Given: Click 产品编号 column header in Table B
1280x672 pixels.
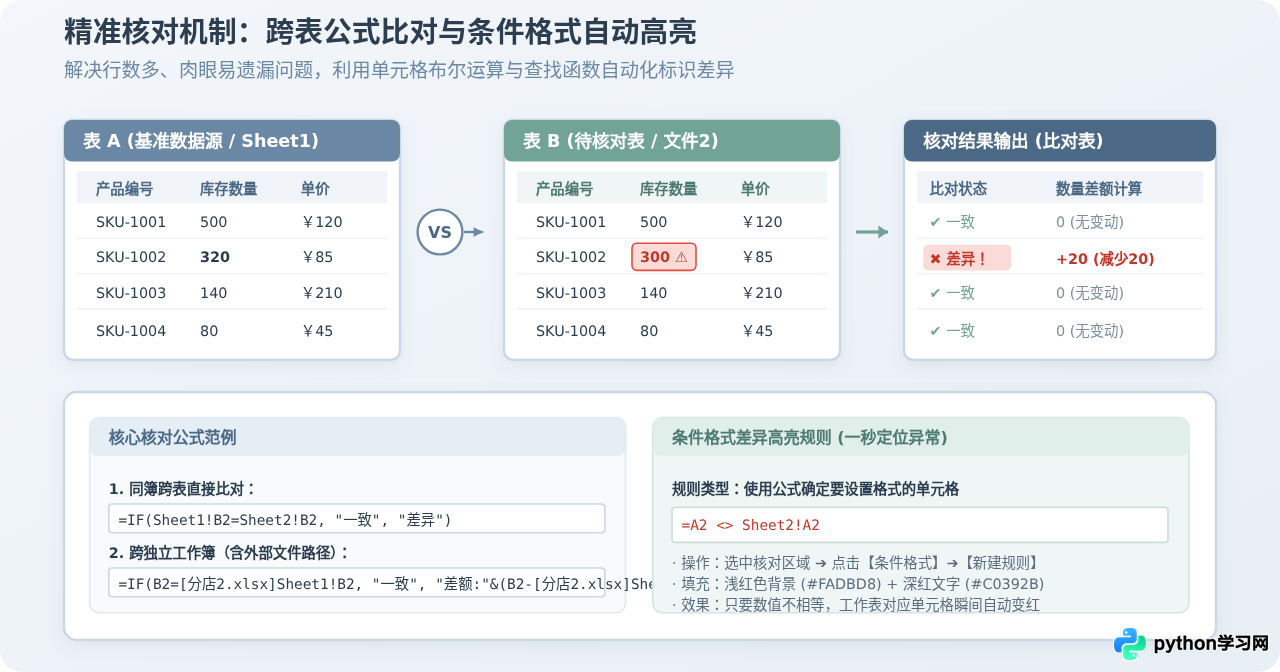Looking at the screenshot, I should click(564, 188).
